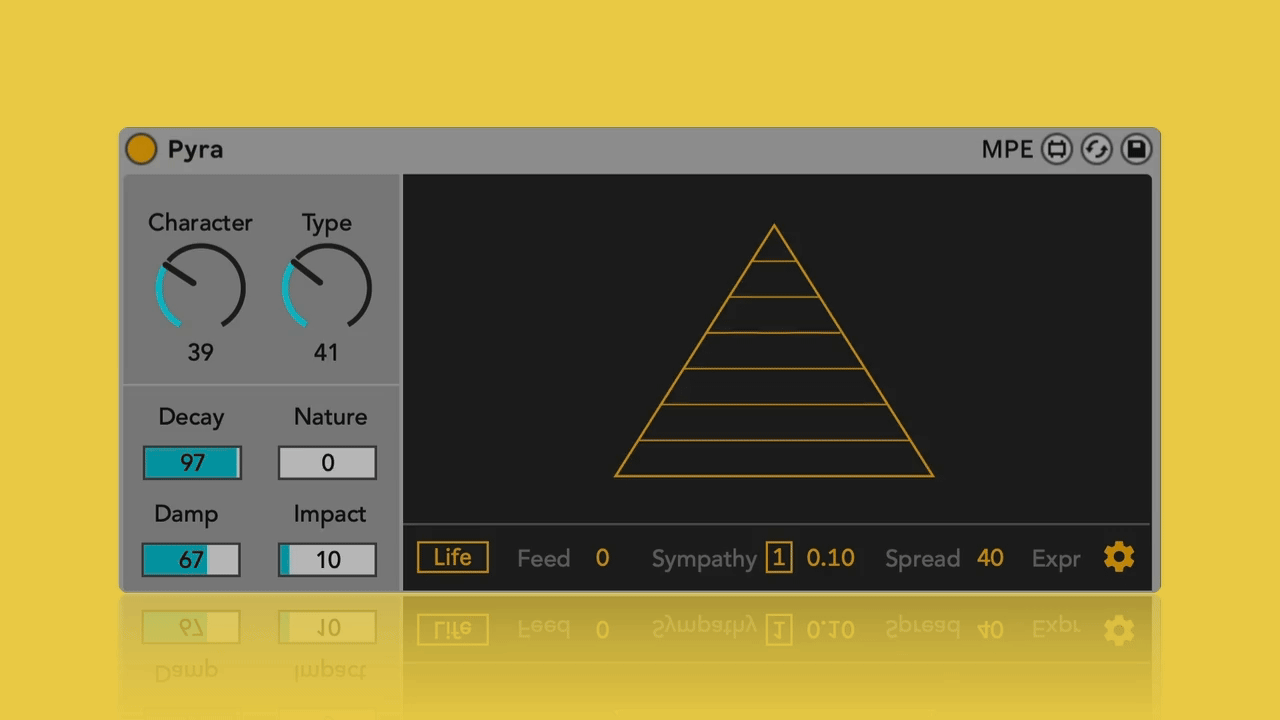
Task: Click the MPE label in title bar
Action: 1007,149
